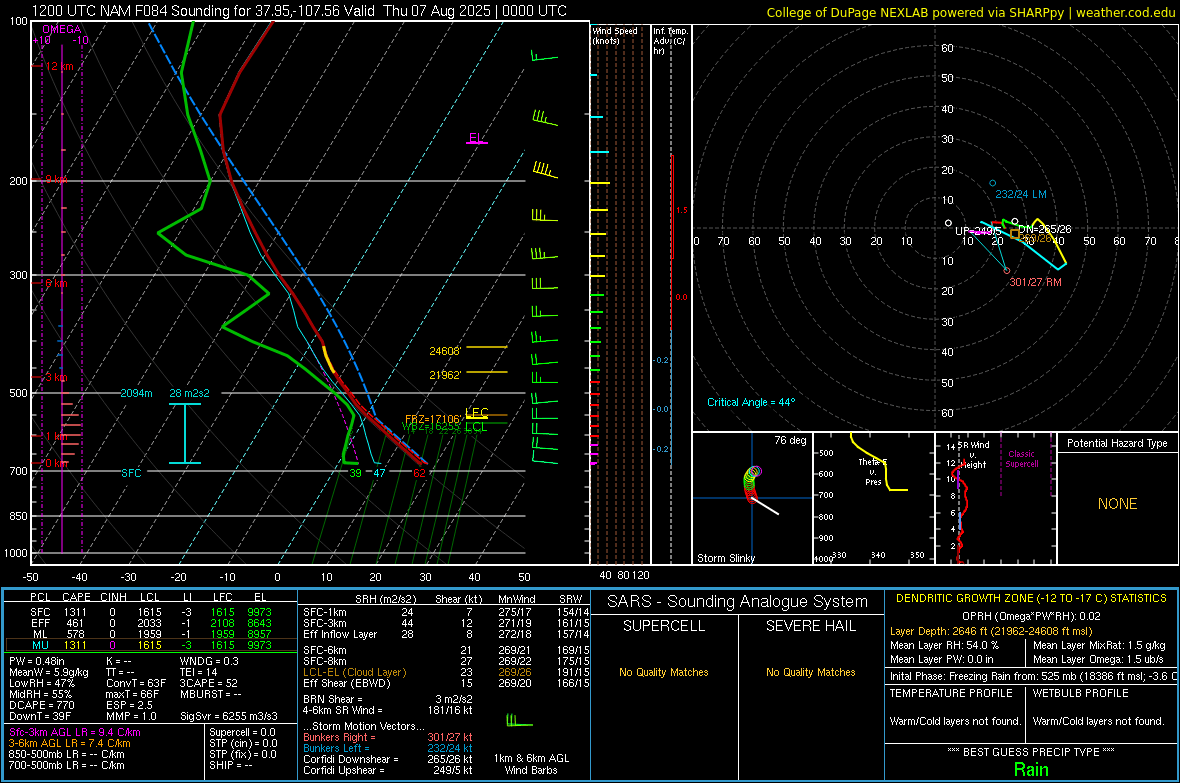Click the Potential Hazard Type header

(1117, 443)
